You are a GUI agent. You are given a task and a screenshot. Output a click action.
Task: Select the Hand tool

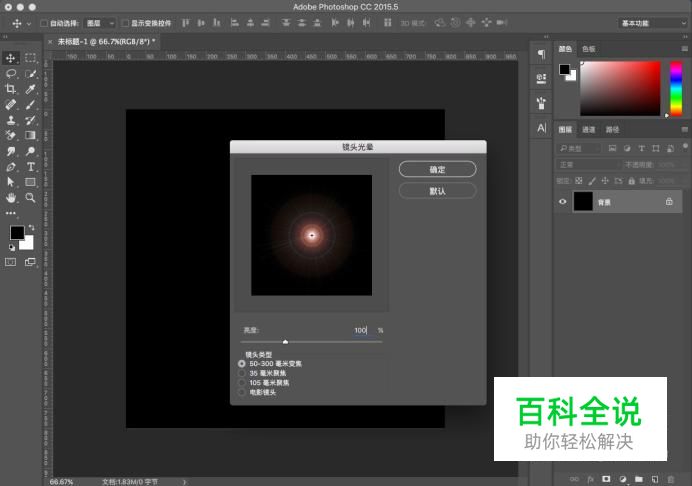pos(11,198)
